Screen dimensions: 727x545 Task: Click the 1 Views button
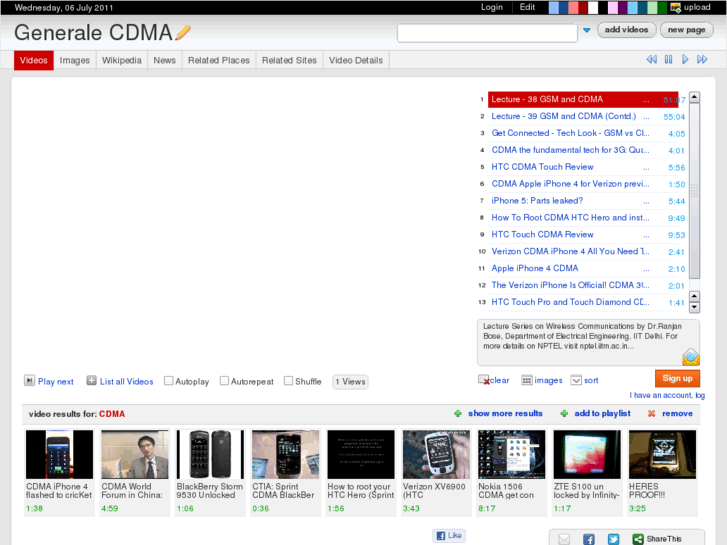click(351, 381)
